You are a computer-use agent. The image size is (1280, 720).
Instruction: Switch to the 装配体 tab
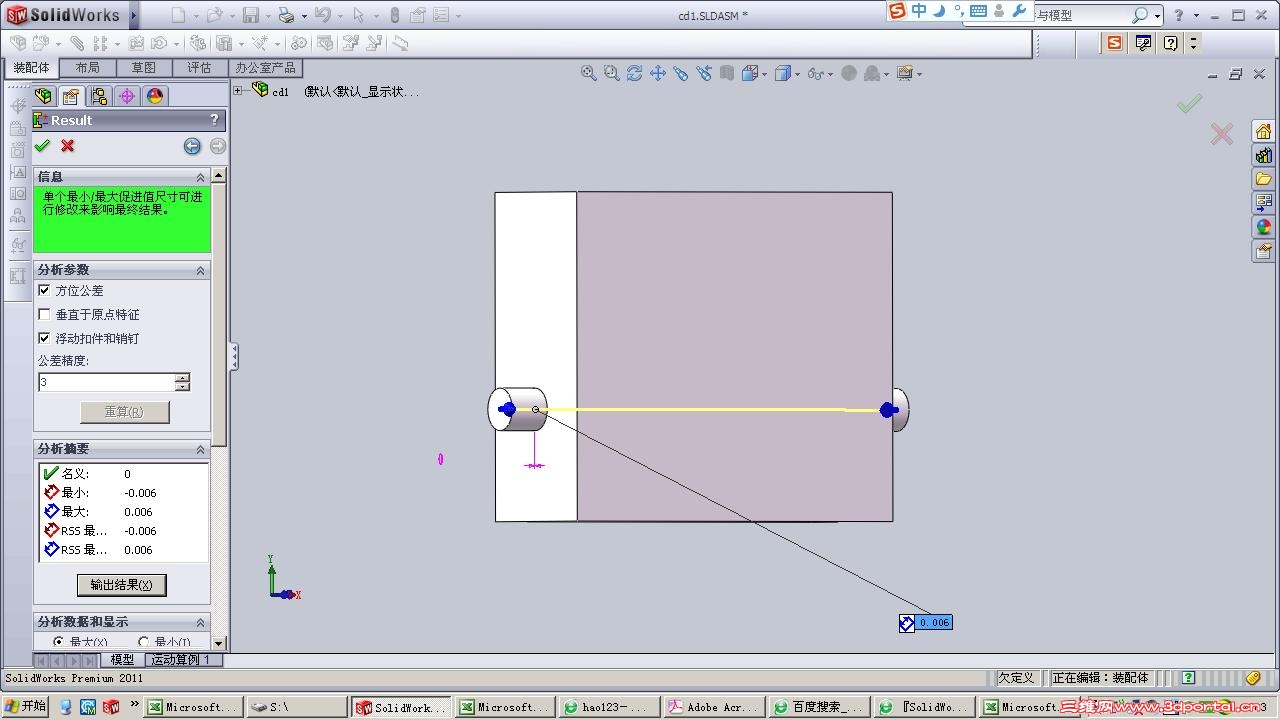pyautogui.click(x=31, y=68)
